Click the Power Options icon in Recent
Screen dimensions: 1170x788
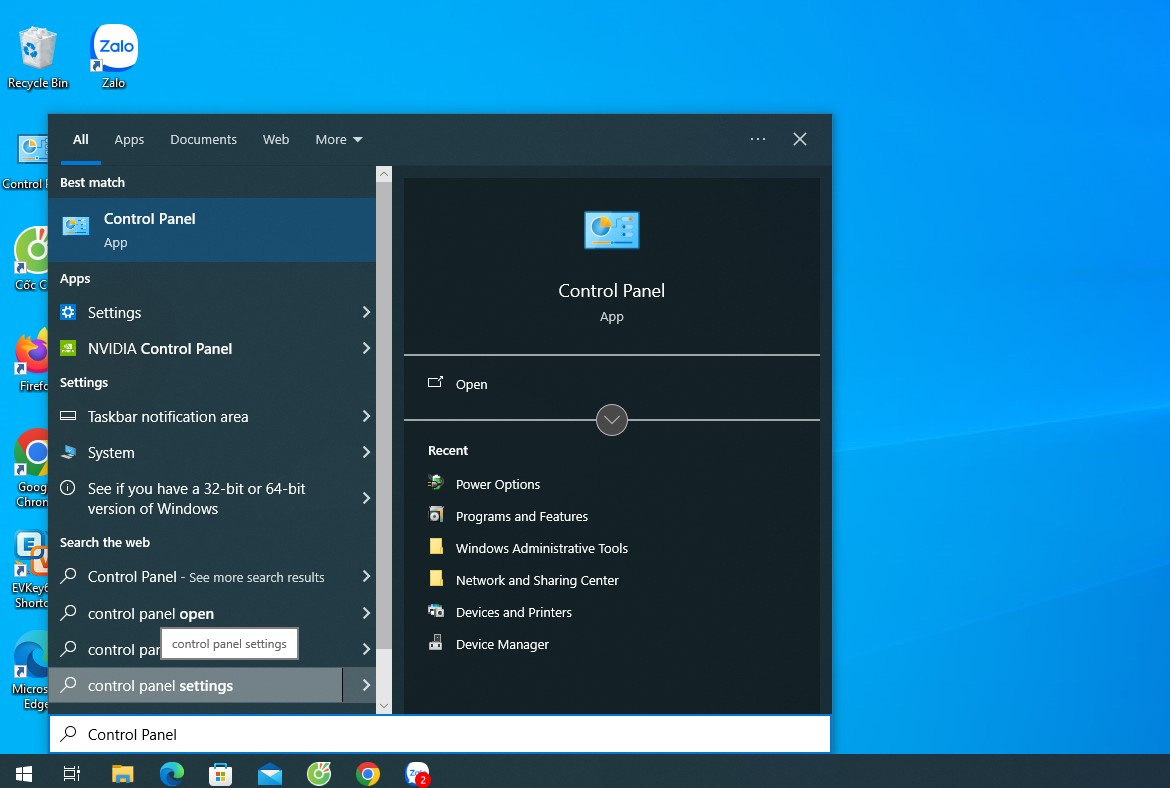click(x=436, y=483)
